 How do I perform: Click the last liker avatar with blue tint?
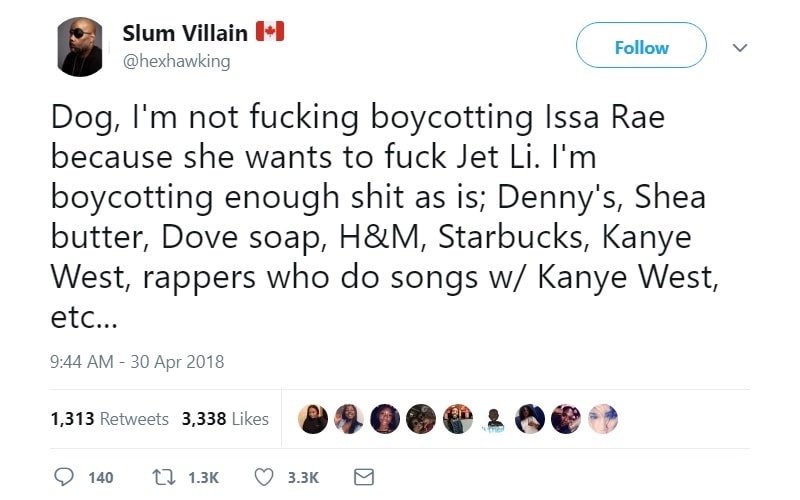click(601, 420)
